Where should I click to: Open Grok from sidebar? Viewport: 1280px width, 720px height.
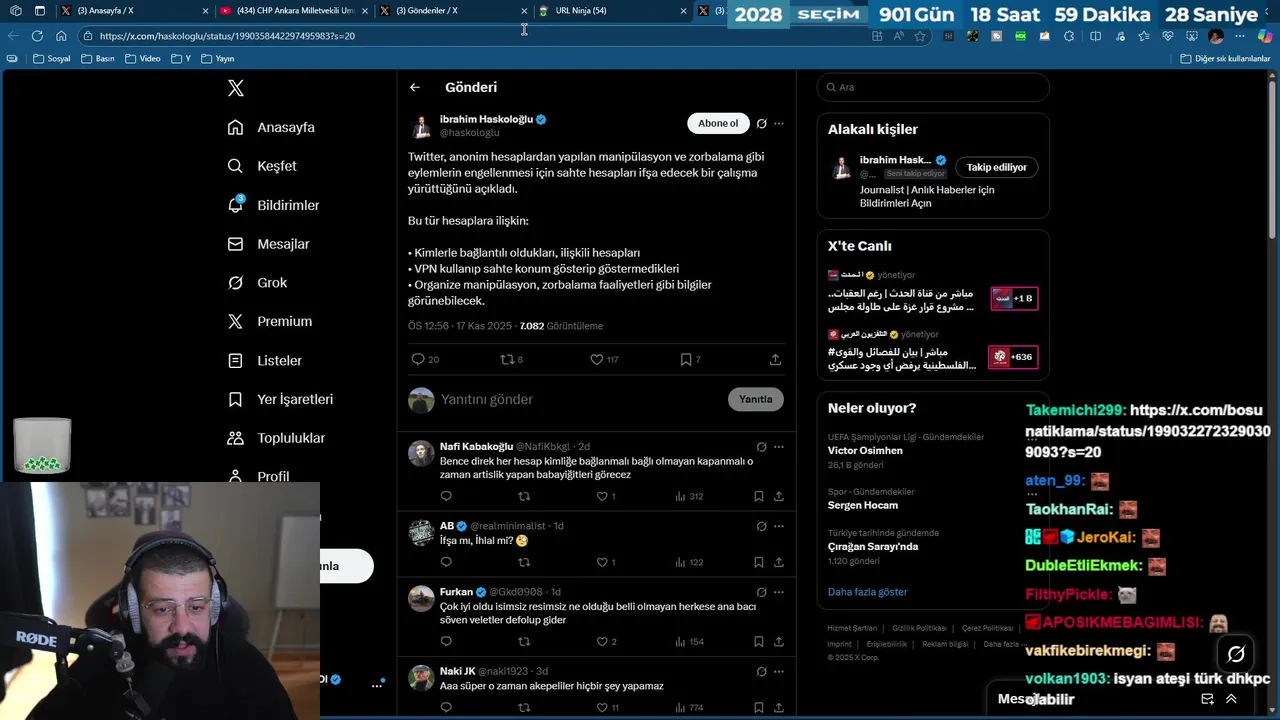click(x=257, y=283)
